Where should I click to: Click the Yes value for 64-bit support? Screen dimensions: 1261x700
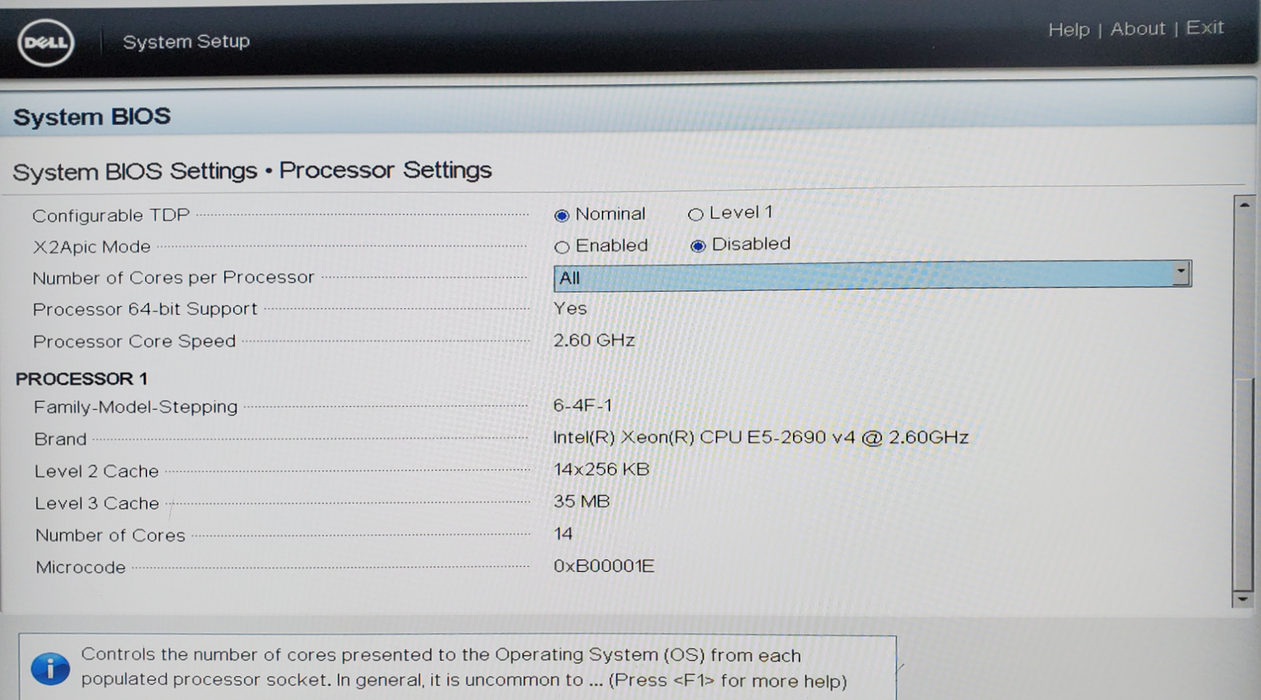tap(570, 308)
